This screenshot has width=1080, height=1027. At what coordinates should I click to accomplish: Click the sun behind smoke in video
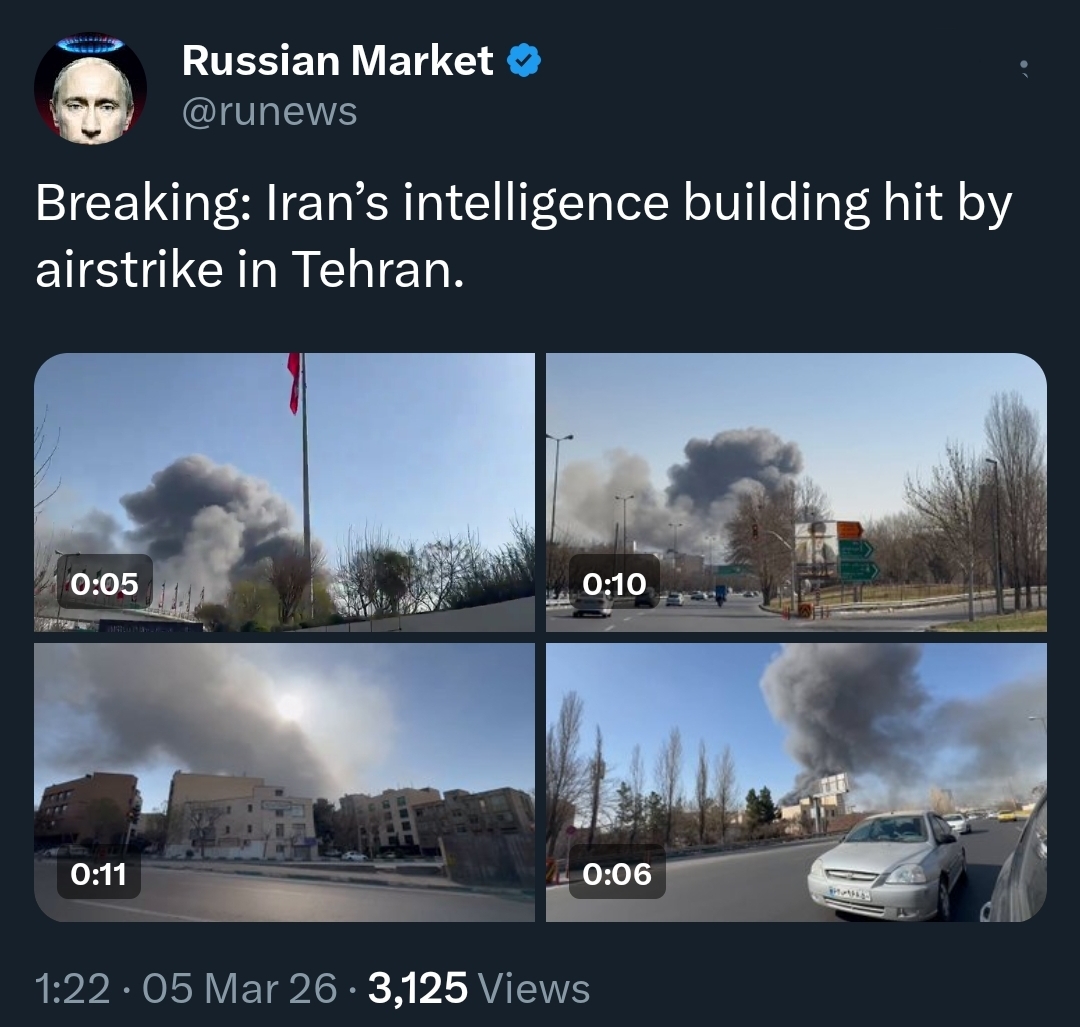point(289,706)
